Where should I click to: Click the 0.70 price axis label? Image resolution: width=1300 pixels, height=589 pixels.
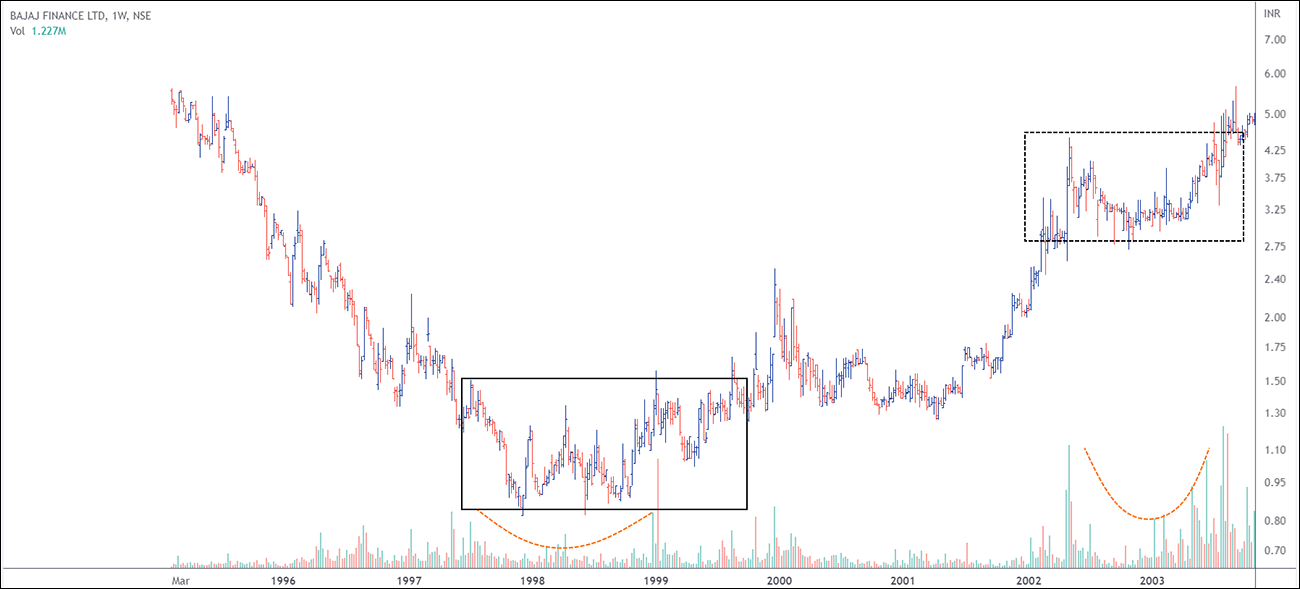tap(1274, 551)
